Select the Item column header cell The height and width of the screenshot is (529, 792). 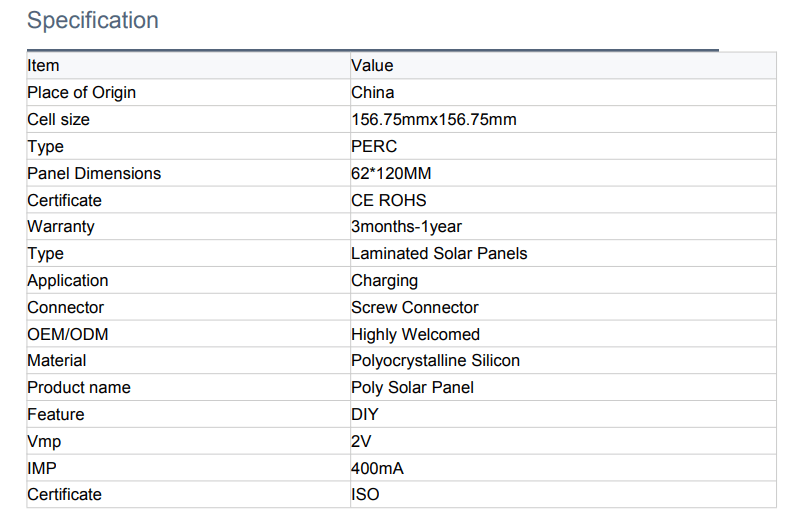(x=43, y=66)
